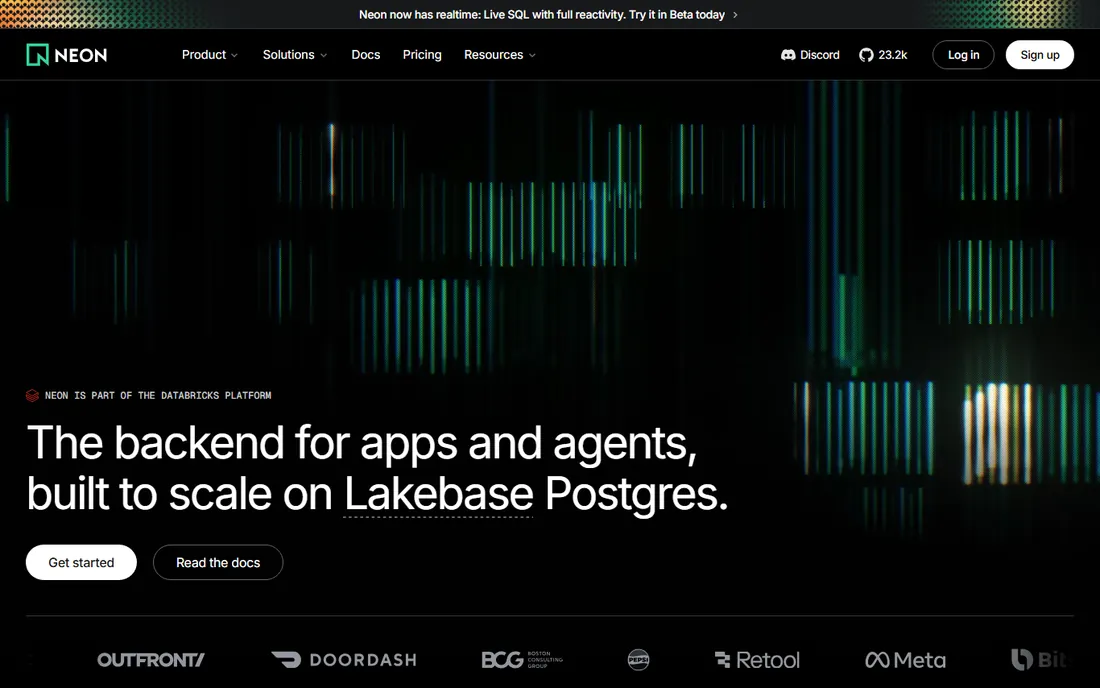The image size is (1100, 688).
Task: Open the Docs page
Action: [365, 55]
